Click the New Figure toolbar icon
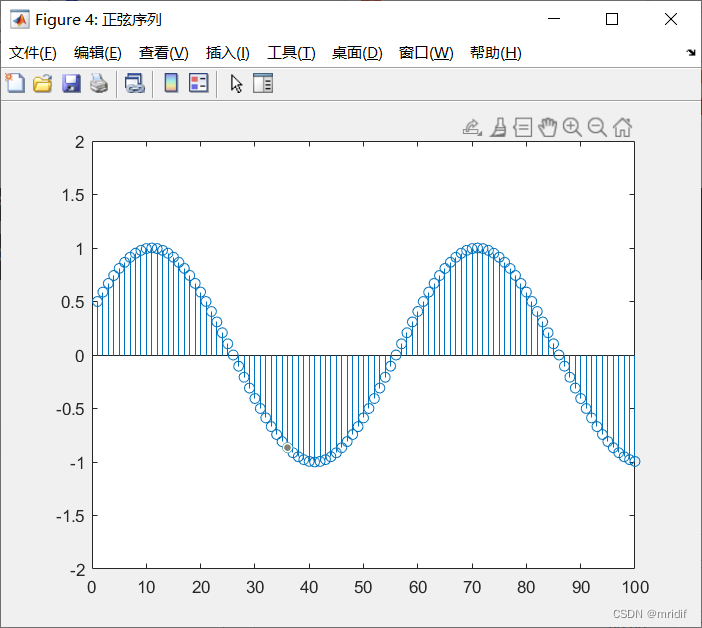 pos(15,83)
